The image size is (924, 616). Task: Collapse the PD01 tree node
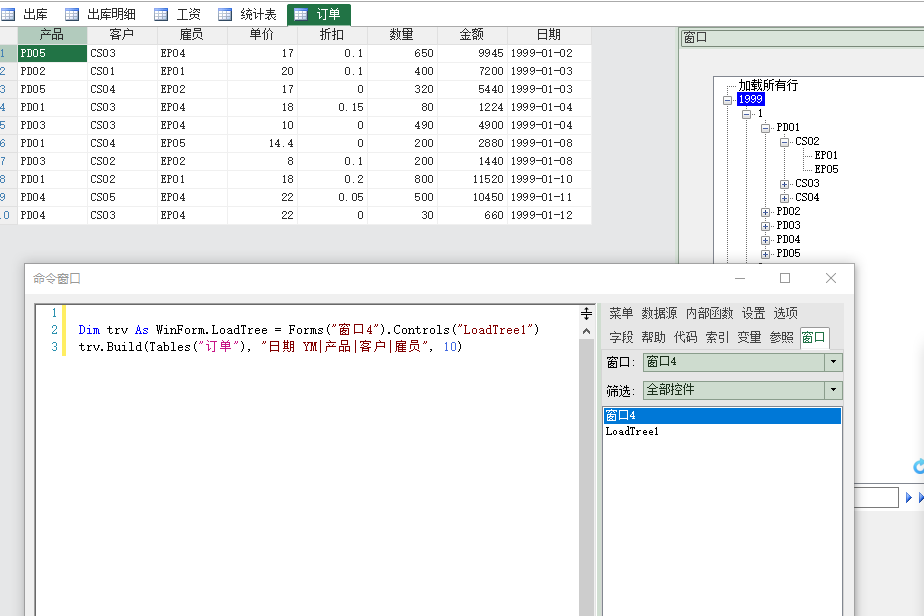click(765, 128)
